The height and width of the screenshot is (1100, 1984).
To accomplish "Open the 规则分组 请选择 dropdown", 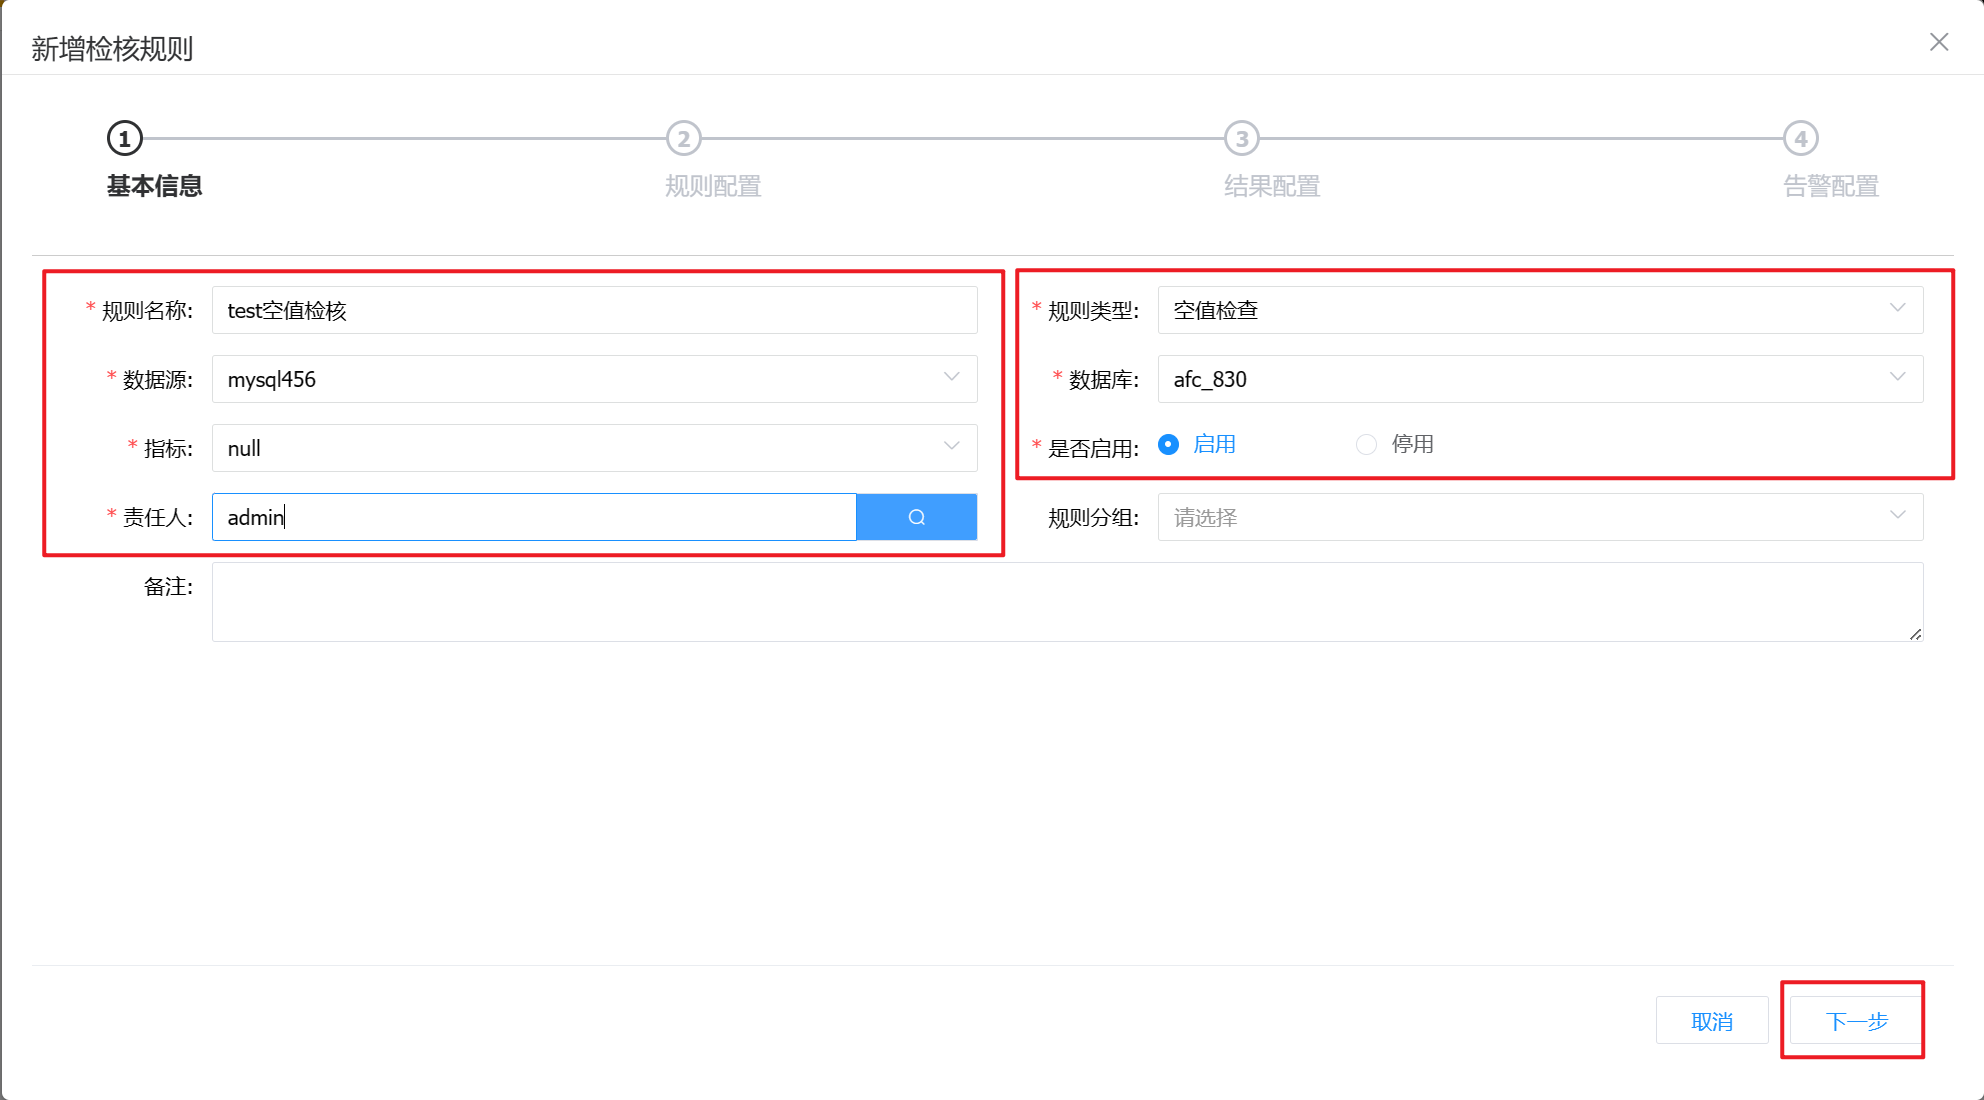I will [x=1540, y=517].
